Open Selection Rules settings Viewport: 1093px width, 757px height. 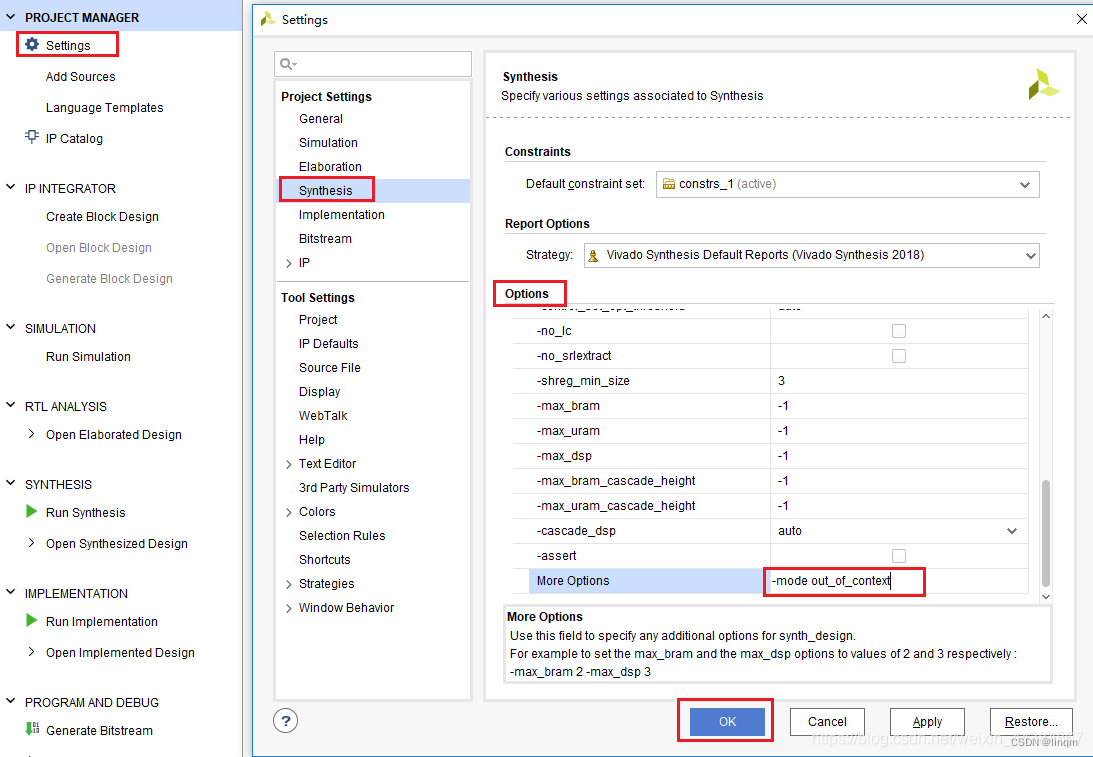[x=342, y=535]
